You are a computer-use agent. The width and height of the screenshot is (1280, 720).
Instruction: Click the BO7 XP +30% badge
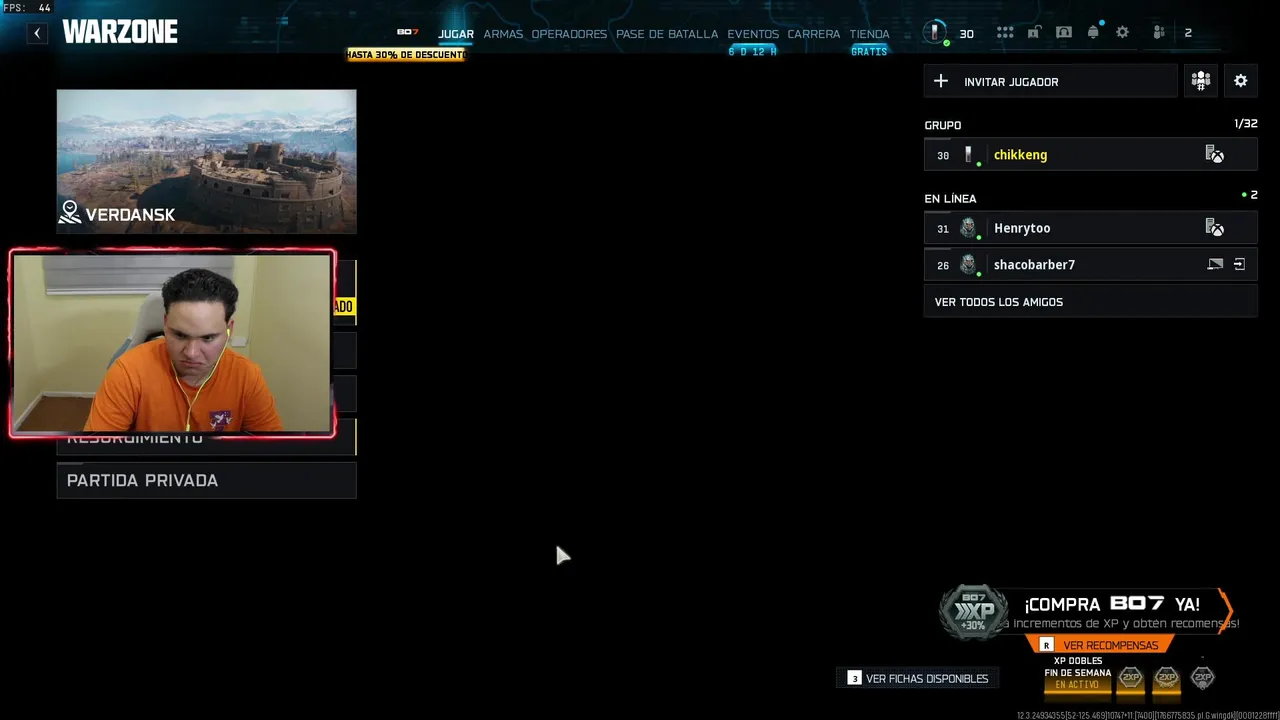[x=974, y=612]
